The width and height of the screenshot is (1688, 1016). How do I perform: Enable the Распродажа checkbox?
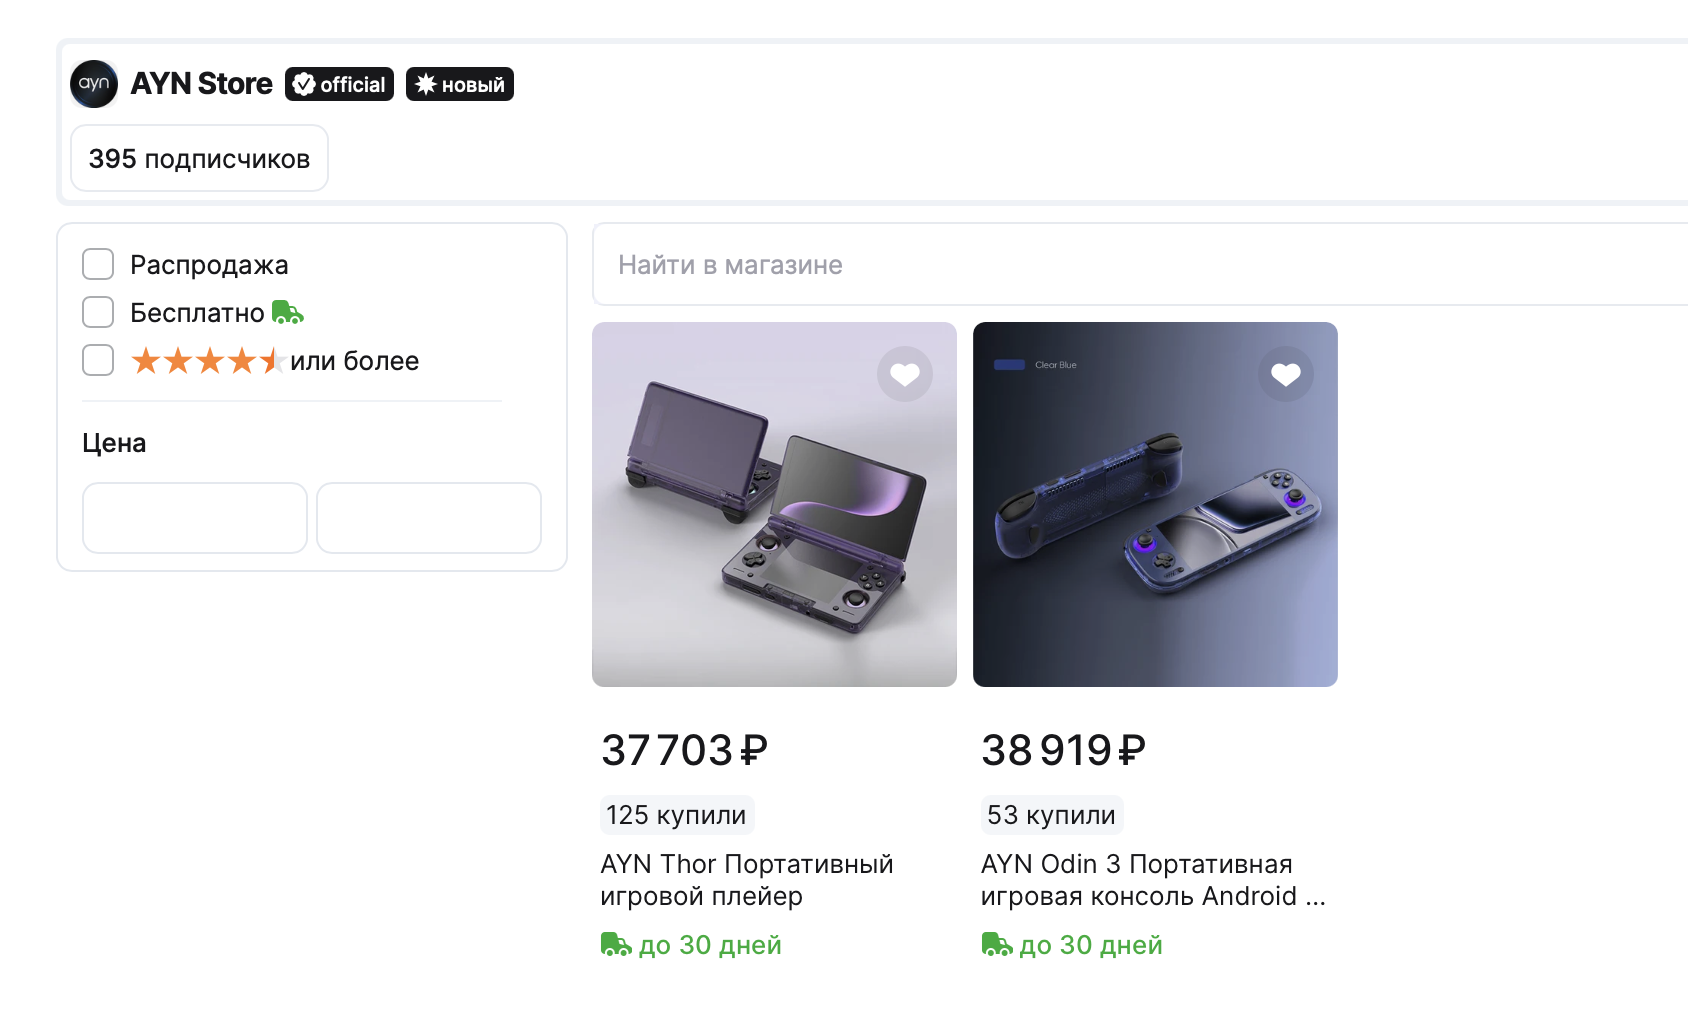98,265
